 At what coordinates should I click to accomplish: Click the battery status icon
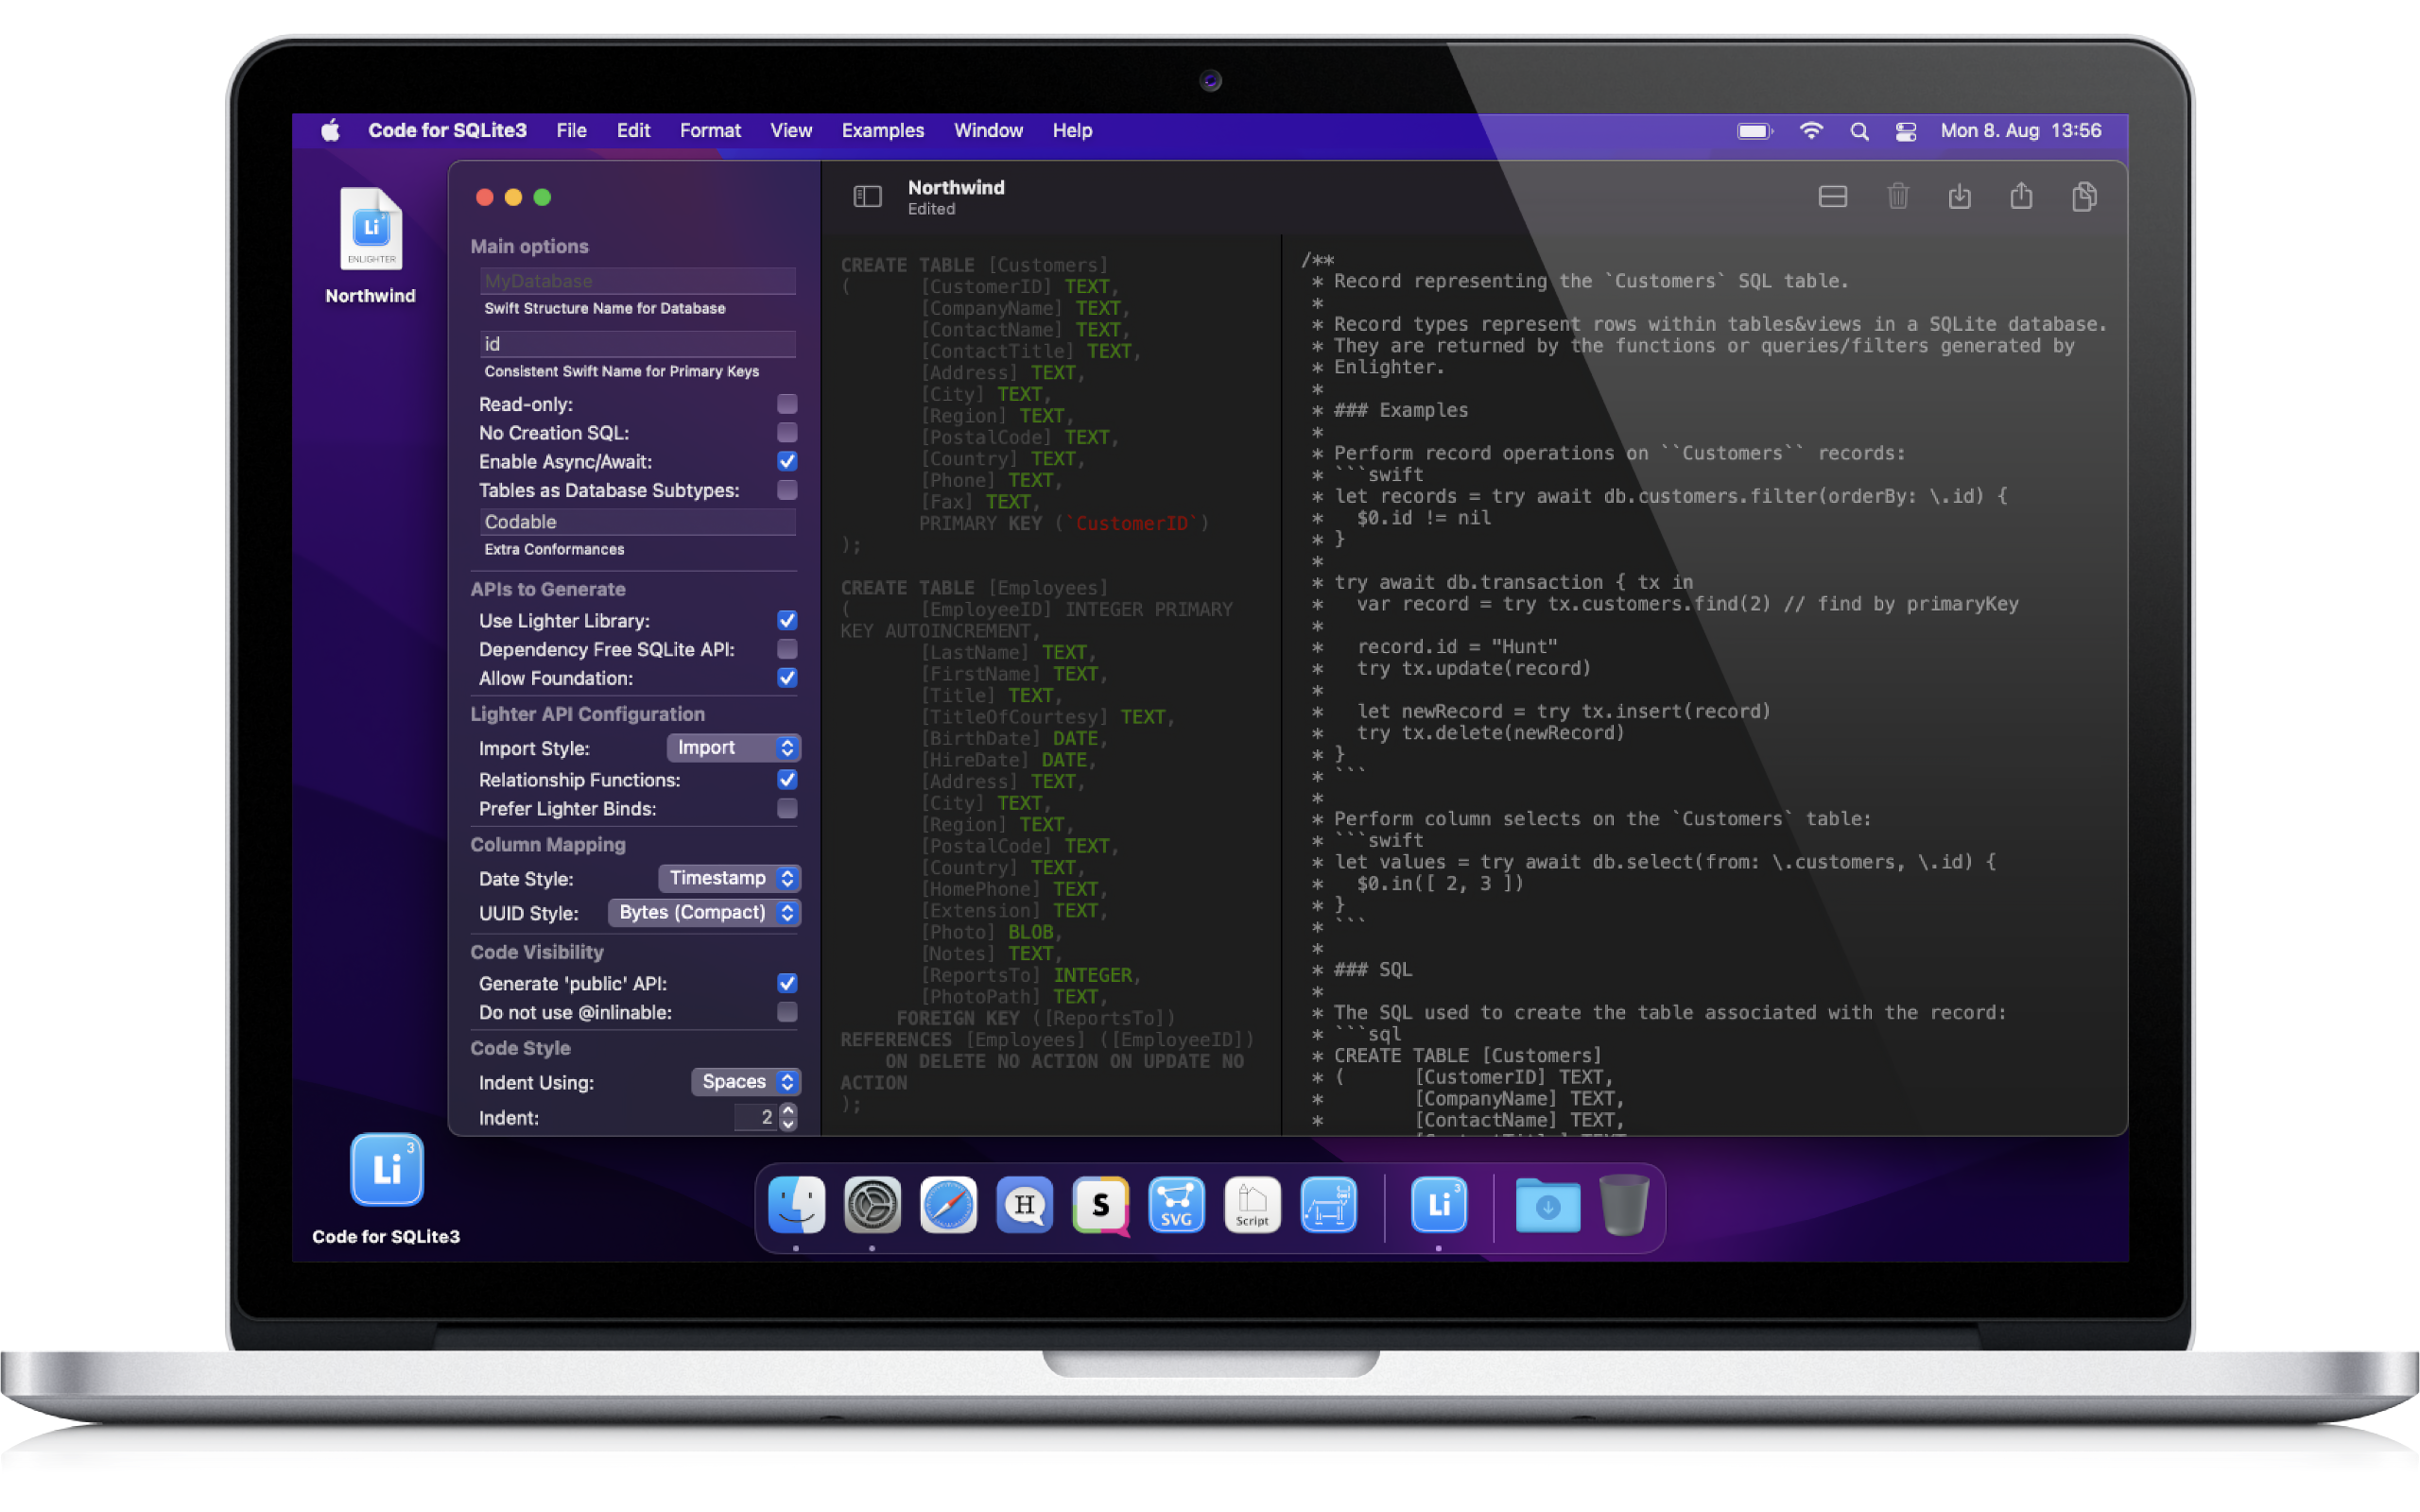point(1754,131)
